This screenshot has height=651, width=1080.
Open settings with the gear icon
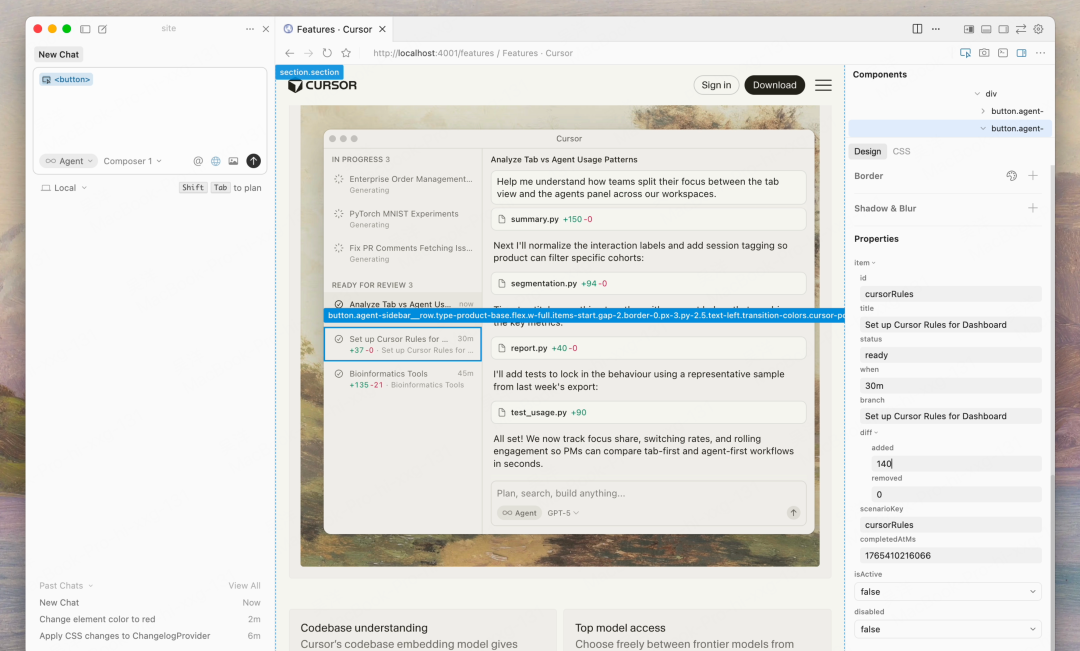1039,29
